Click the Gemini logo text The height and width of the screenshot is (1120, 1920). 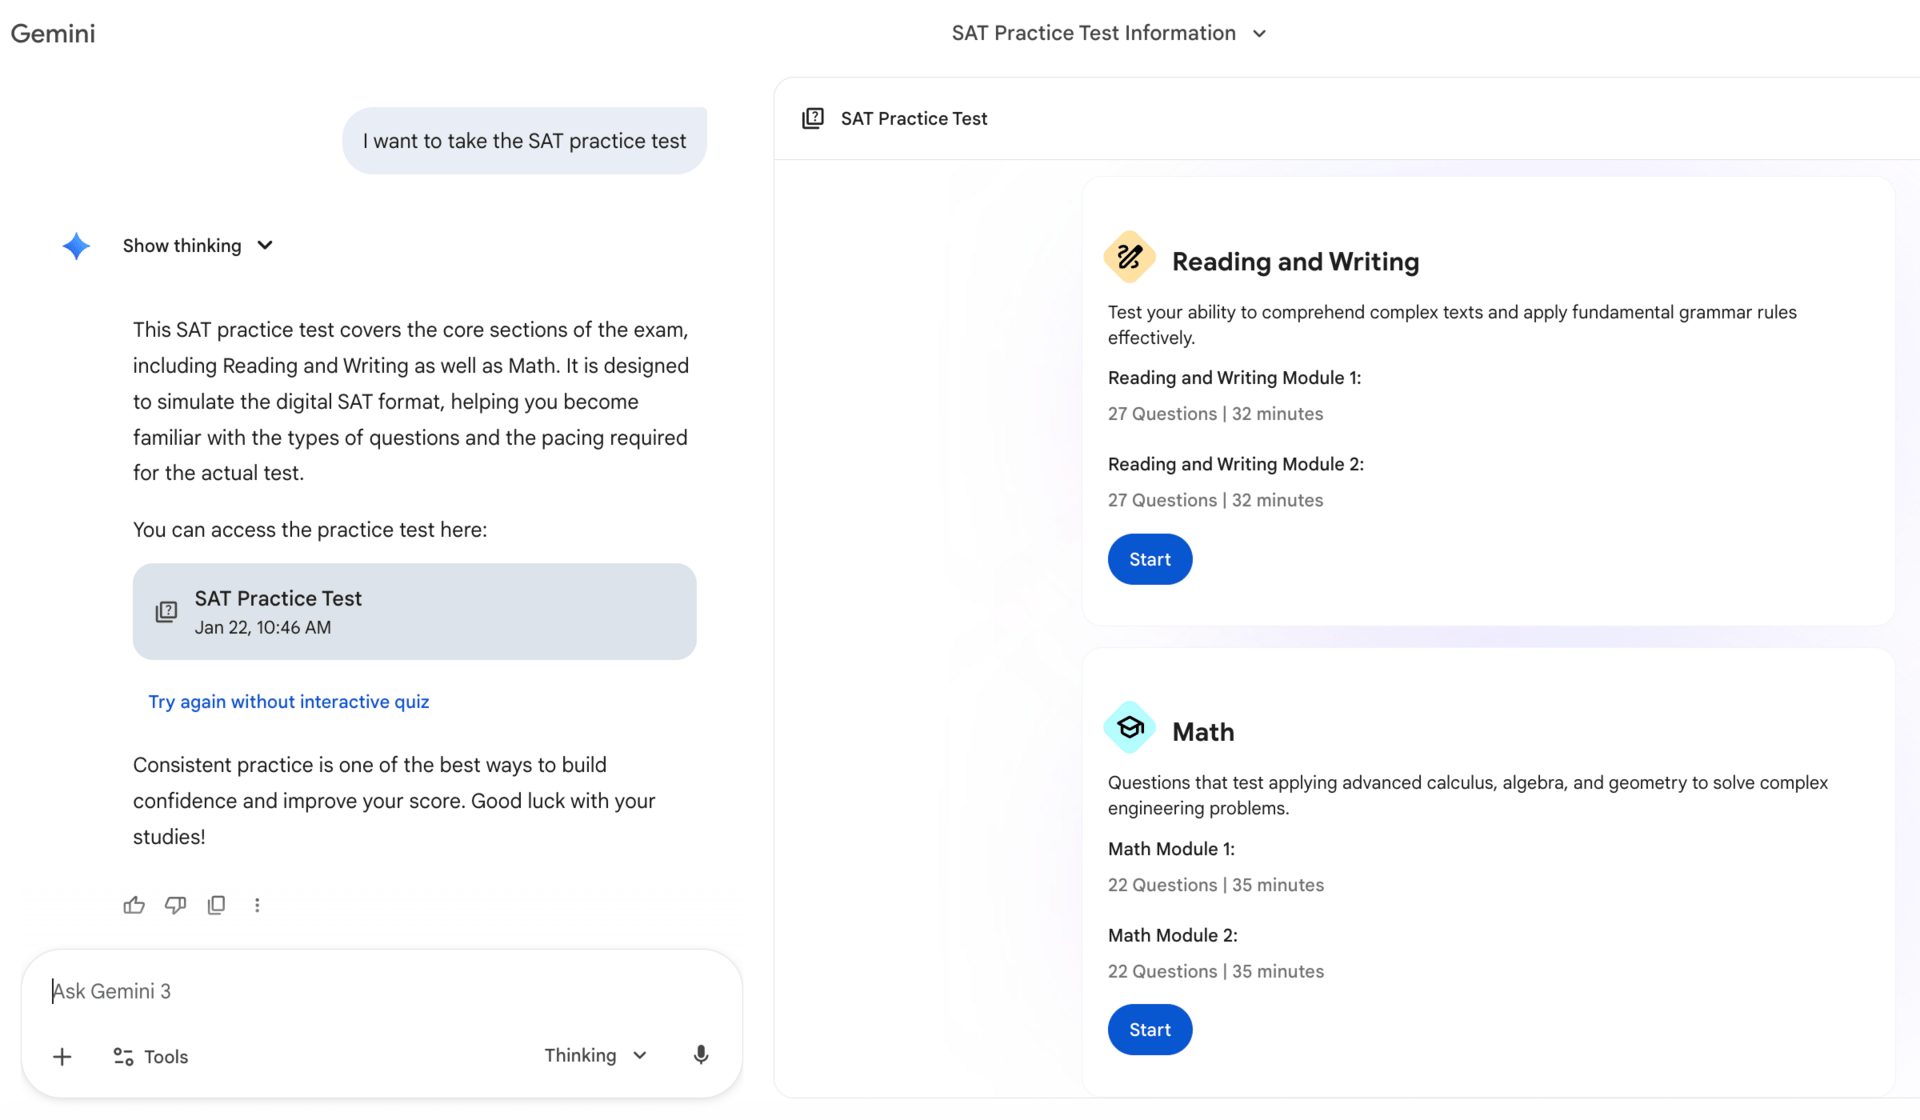point(53,33)
